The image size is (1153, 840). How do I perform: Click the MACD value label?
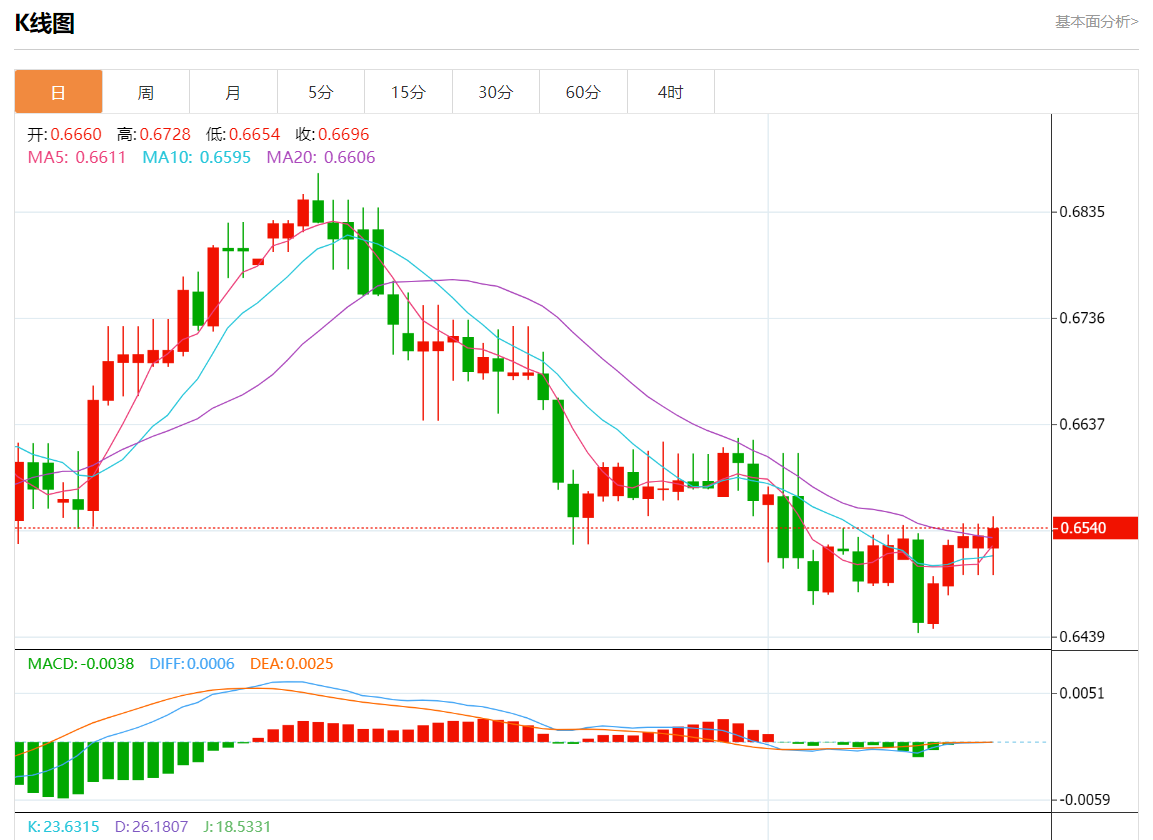[x=81, y=664]
